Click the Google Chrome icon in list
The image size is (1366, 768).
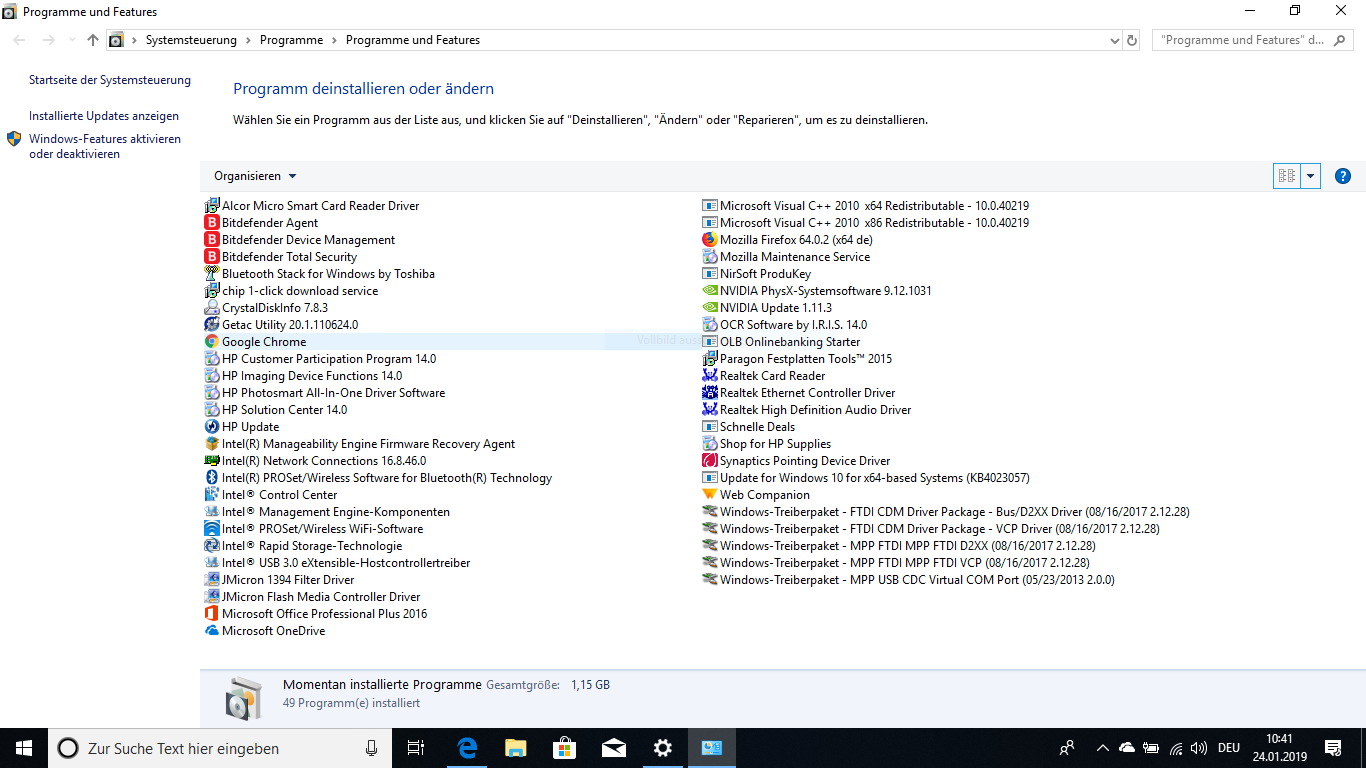click(x=211, y=342)
